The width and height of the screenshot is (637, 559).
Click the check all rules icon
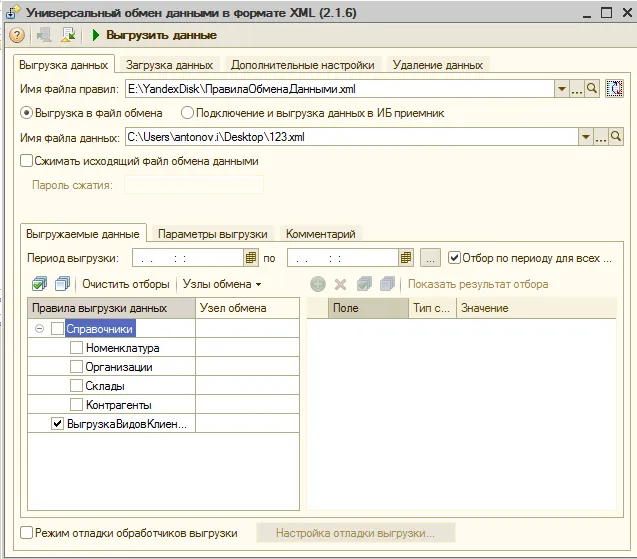coord(39,284)
